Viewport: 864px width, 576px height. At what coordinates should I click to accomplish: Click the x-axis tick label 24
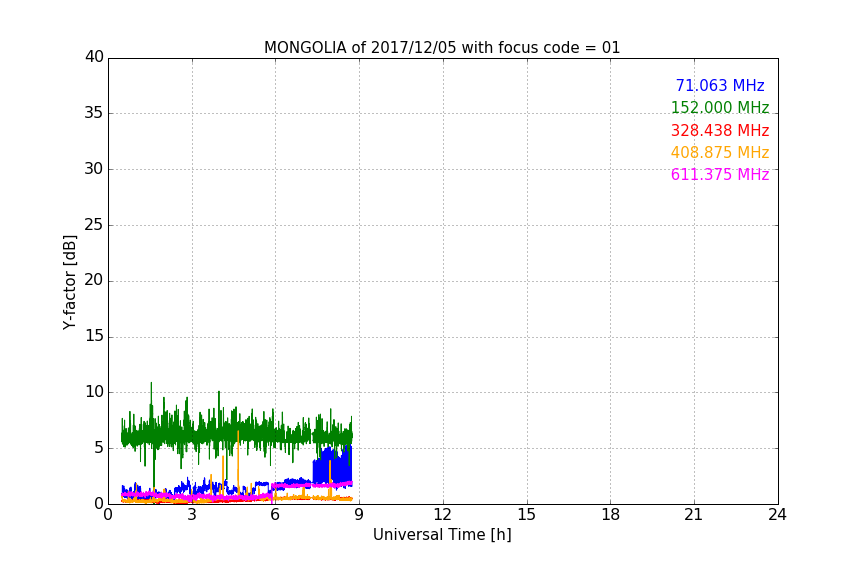[x=777, y=515]
